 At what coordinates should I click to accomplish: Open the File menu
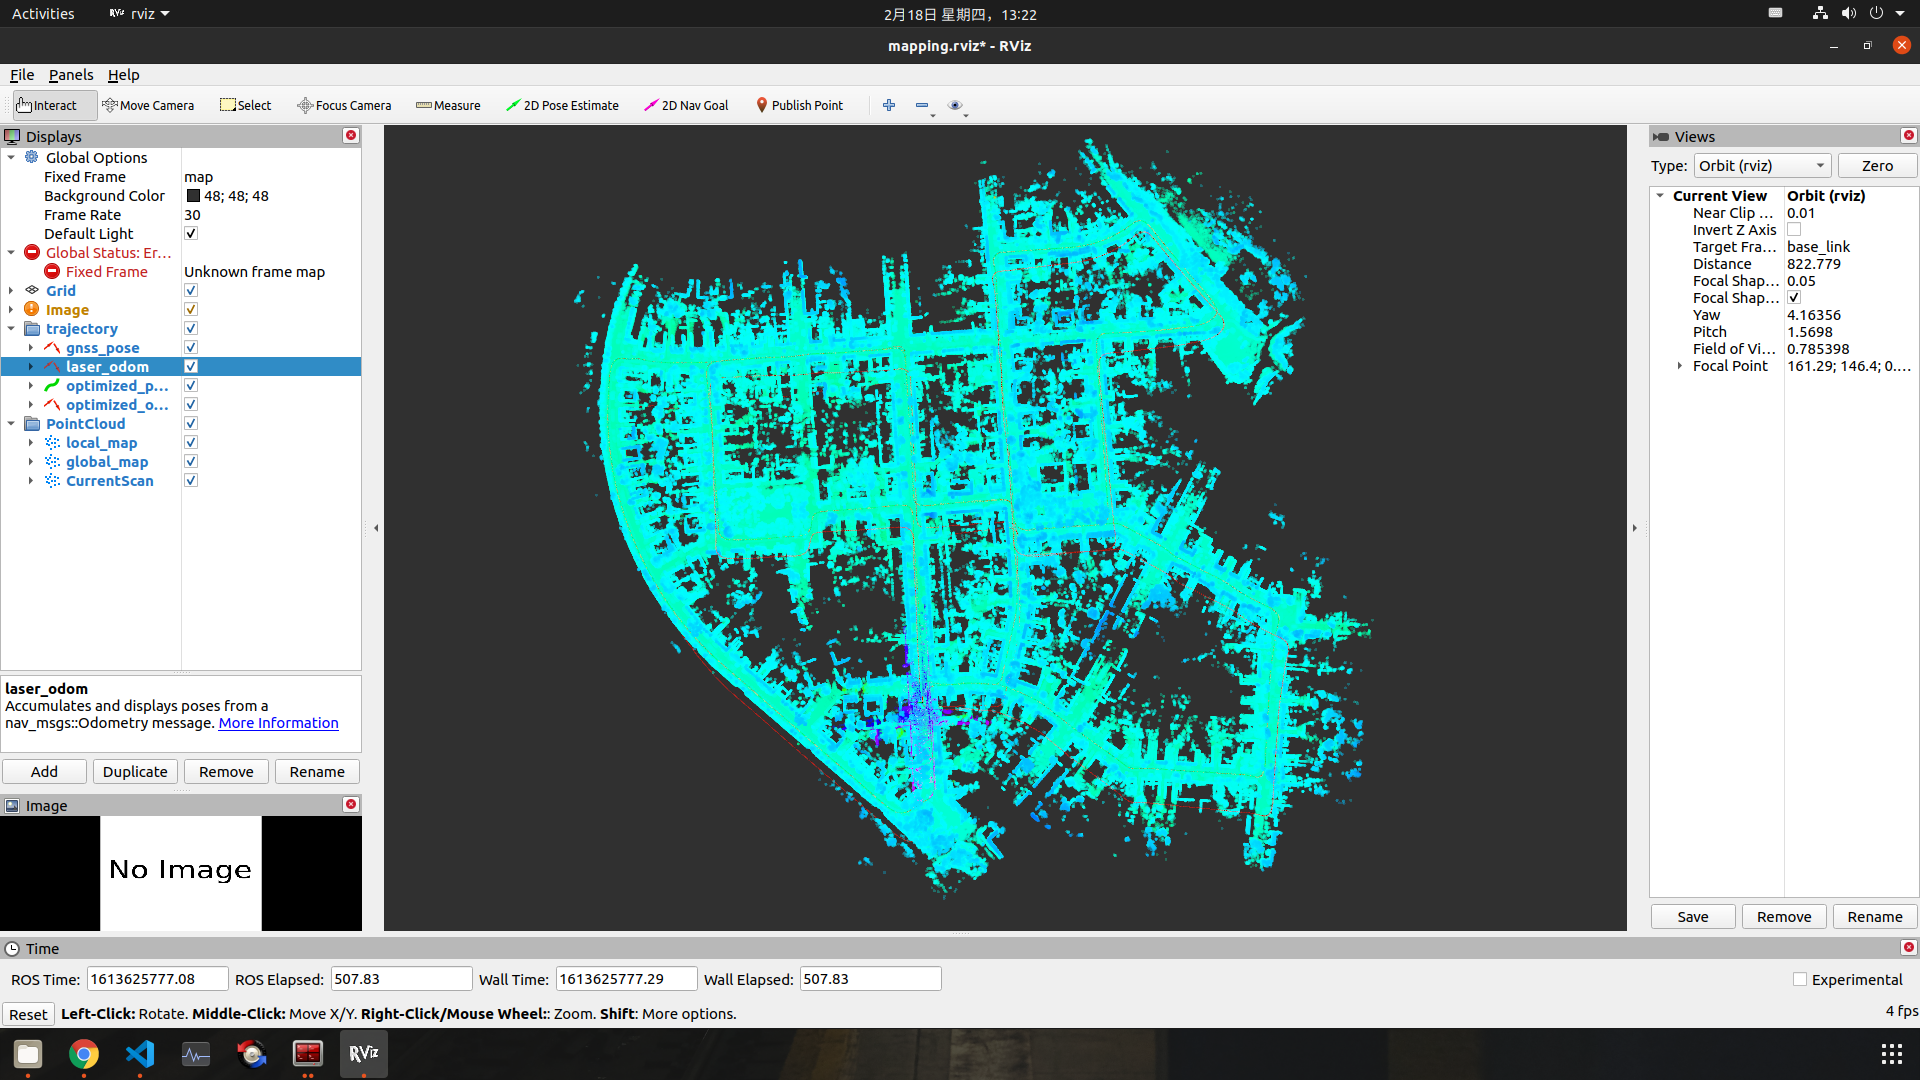(22, 75)
